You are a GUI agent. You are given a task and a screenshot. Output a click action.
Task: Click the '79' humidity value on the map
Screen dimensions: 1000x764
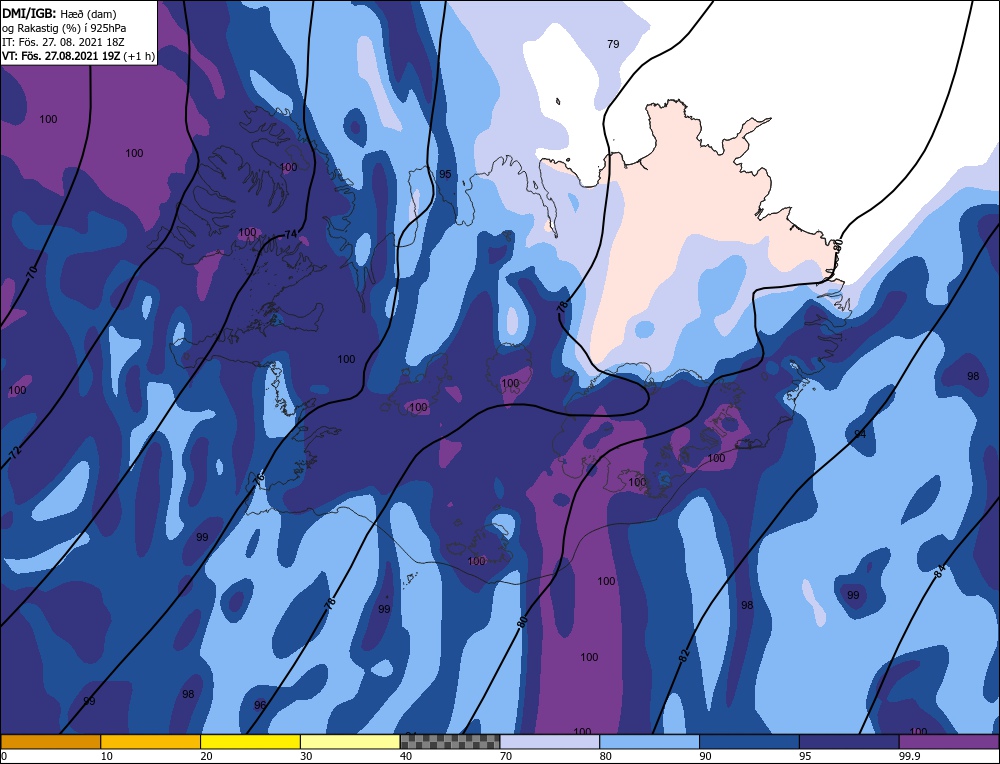(x=613, y=44)
